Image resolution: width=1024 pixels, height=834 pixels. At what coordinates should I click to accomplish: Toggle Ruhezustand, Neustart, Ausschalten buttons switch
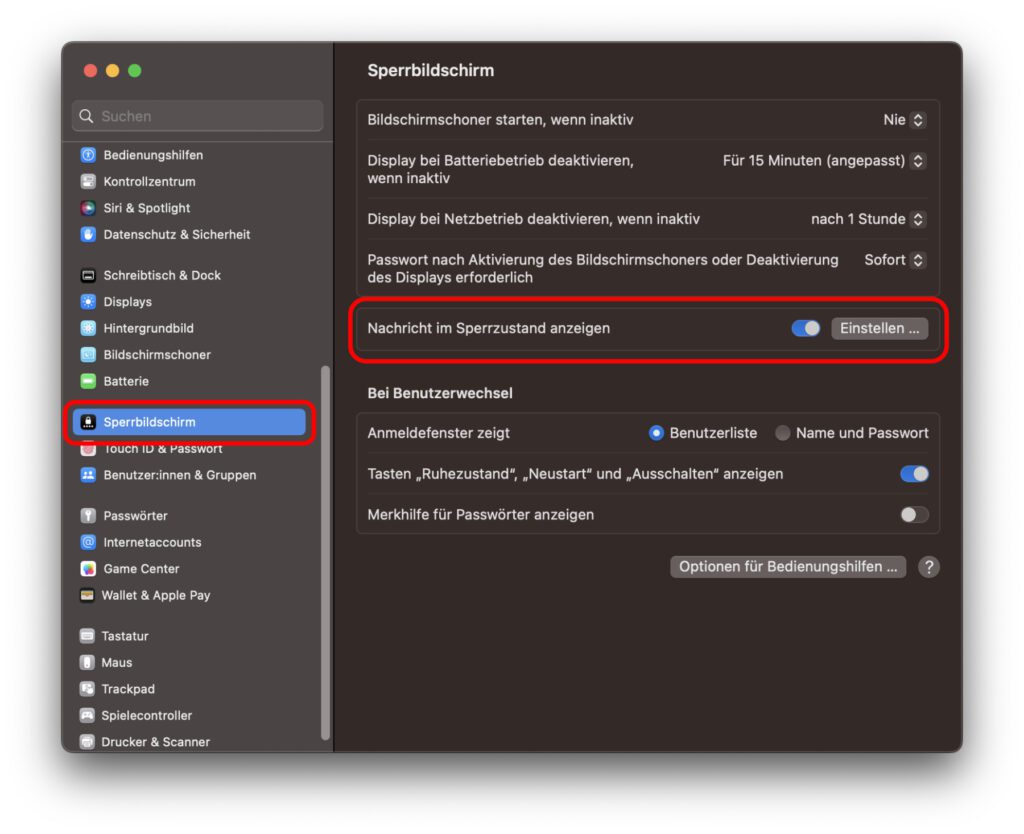pyautogui.click(x=914, y=474)
